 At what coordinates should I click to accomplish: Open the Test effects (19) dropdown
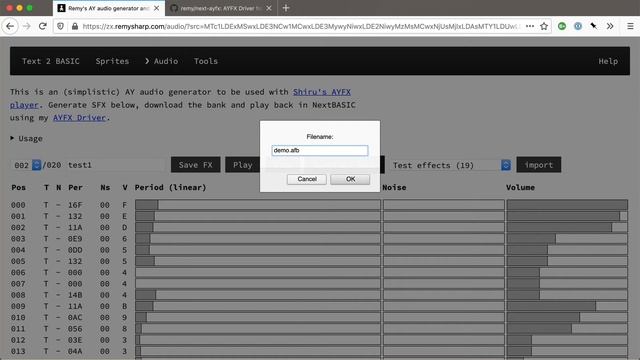tap(451, 165)
